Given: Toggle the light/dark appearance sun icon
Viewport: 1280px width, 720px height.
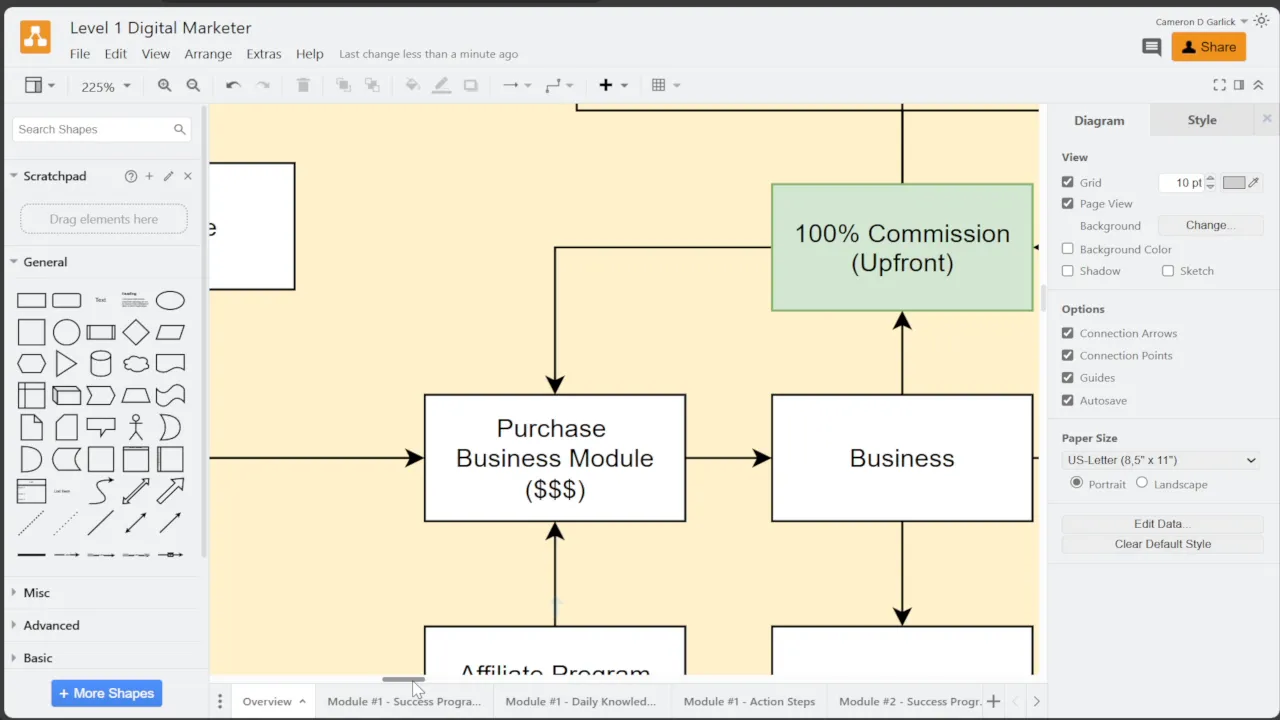Looking at the screenshot, I should point(1261,21).
